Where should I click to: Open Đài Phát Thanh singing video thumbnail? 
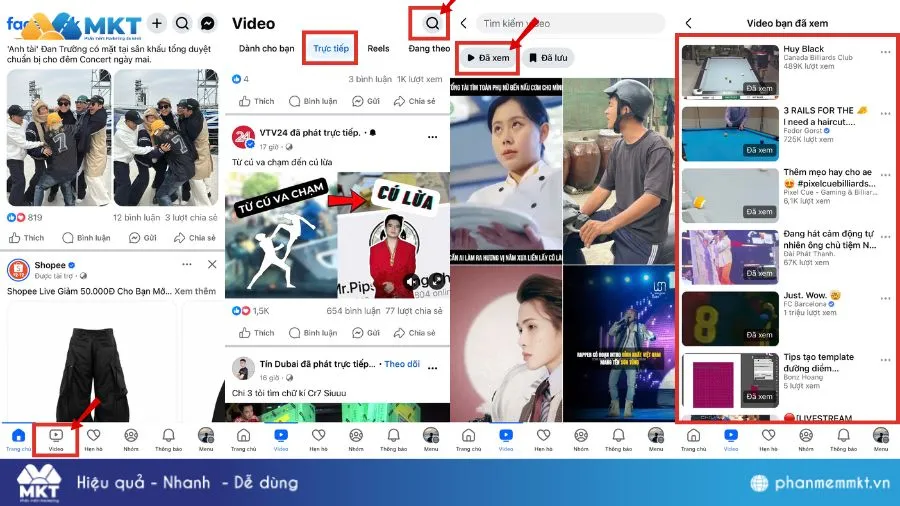(730, 257)
